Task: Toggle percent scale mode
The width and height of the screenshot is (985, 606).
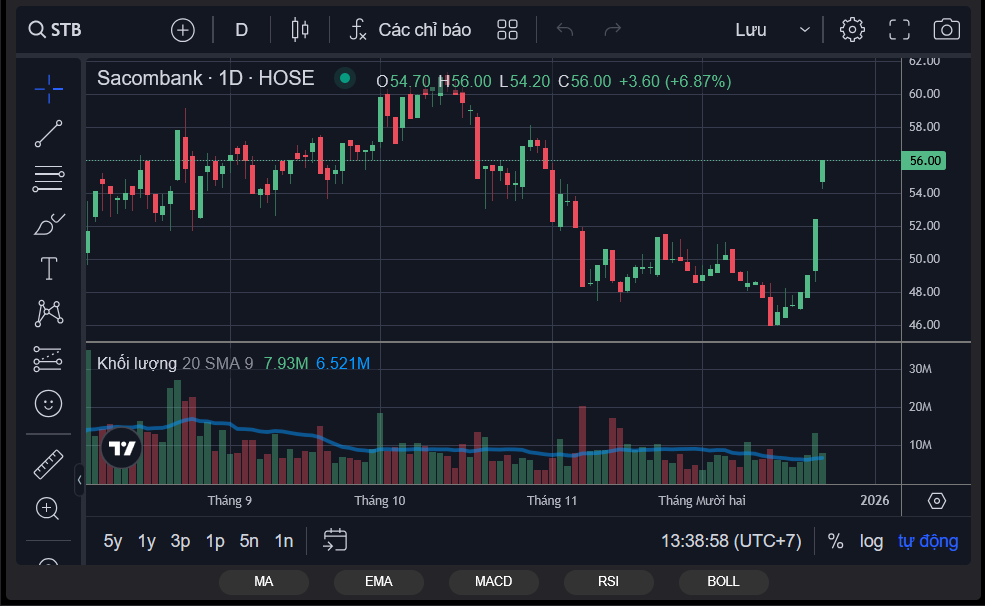Action: point(835,541)
